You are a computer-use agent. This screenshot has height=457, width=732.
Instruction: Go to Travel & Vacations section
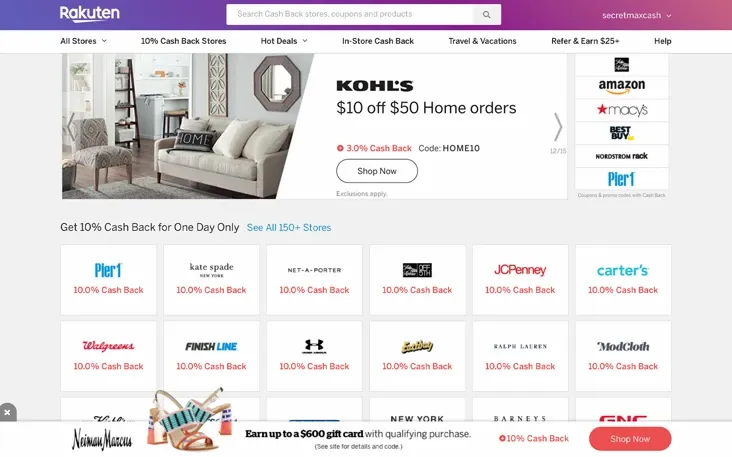[x=482, y=41]
